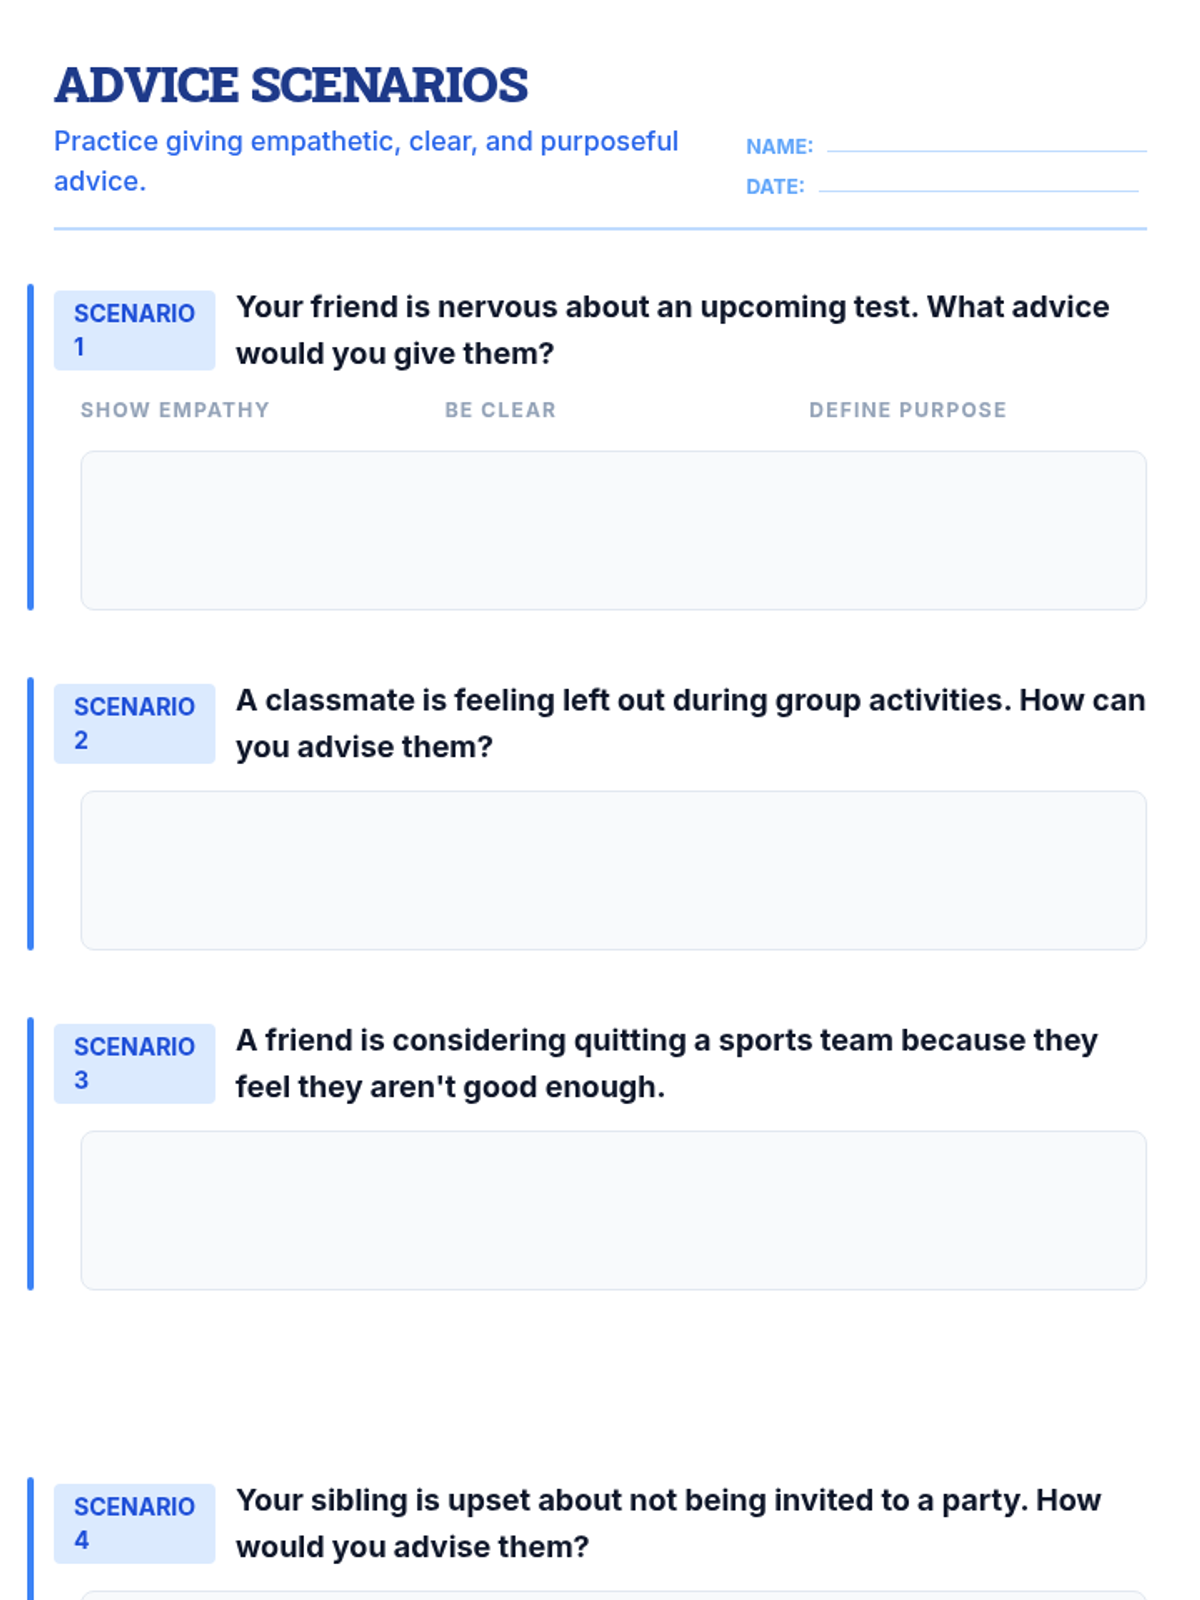The height and width of the screenshot is (1600, 1200).
Task: Click the "ADVICE SCENARIOS" title heading
Action: pos(291,85)
